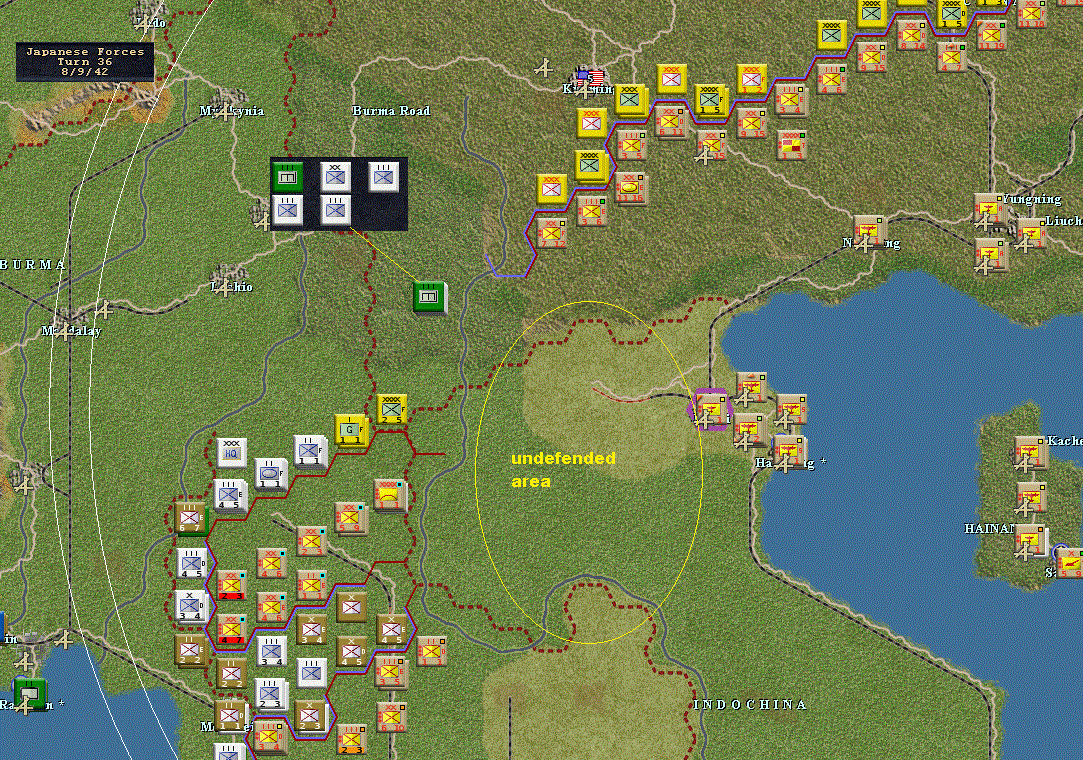Screen dimensions: 1083x760
Task: Select the Japanese air unit beside the HAINAN label
Action: [1031, 542]
